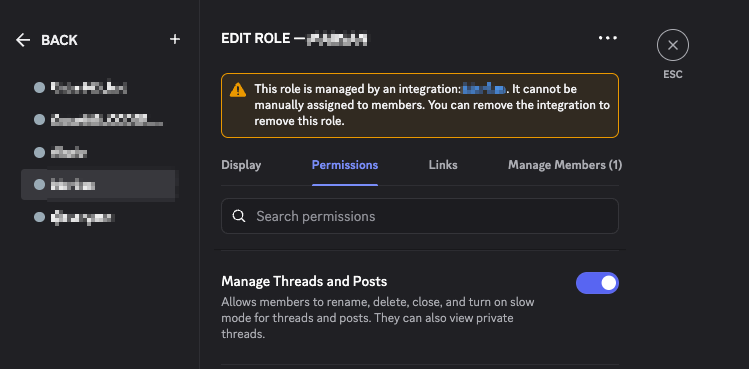Switch to the Display tab
The image size is (749, 369).
[241, 165]
